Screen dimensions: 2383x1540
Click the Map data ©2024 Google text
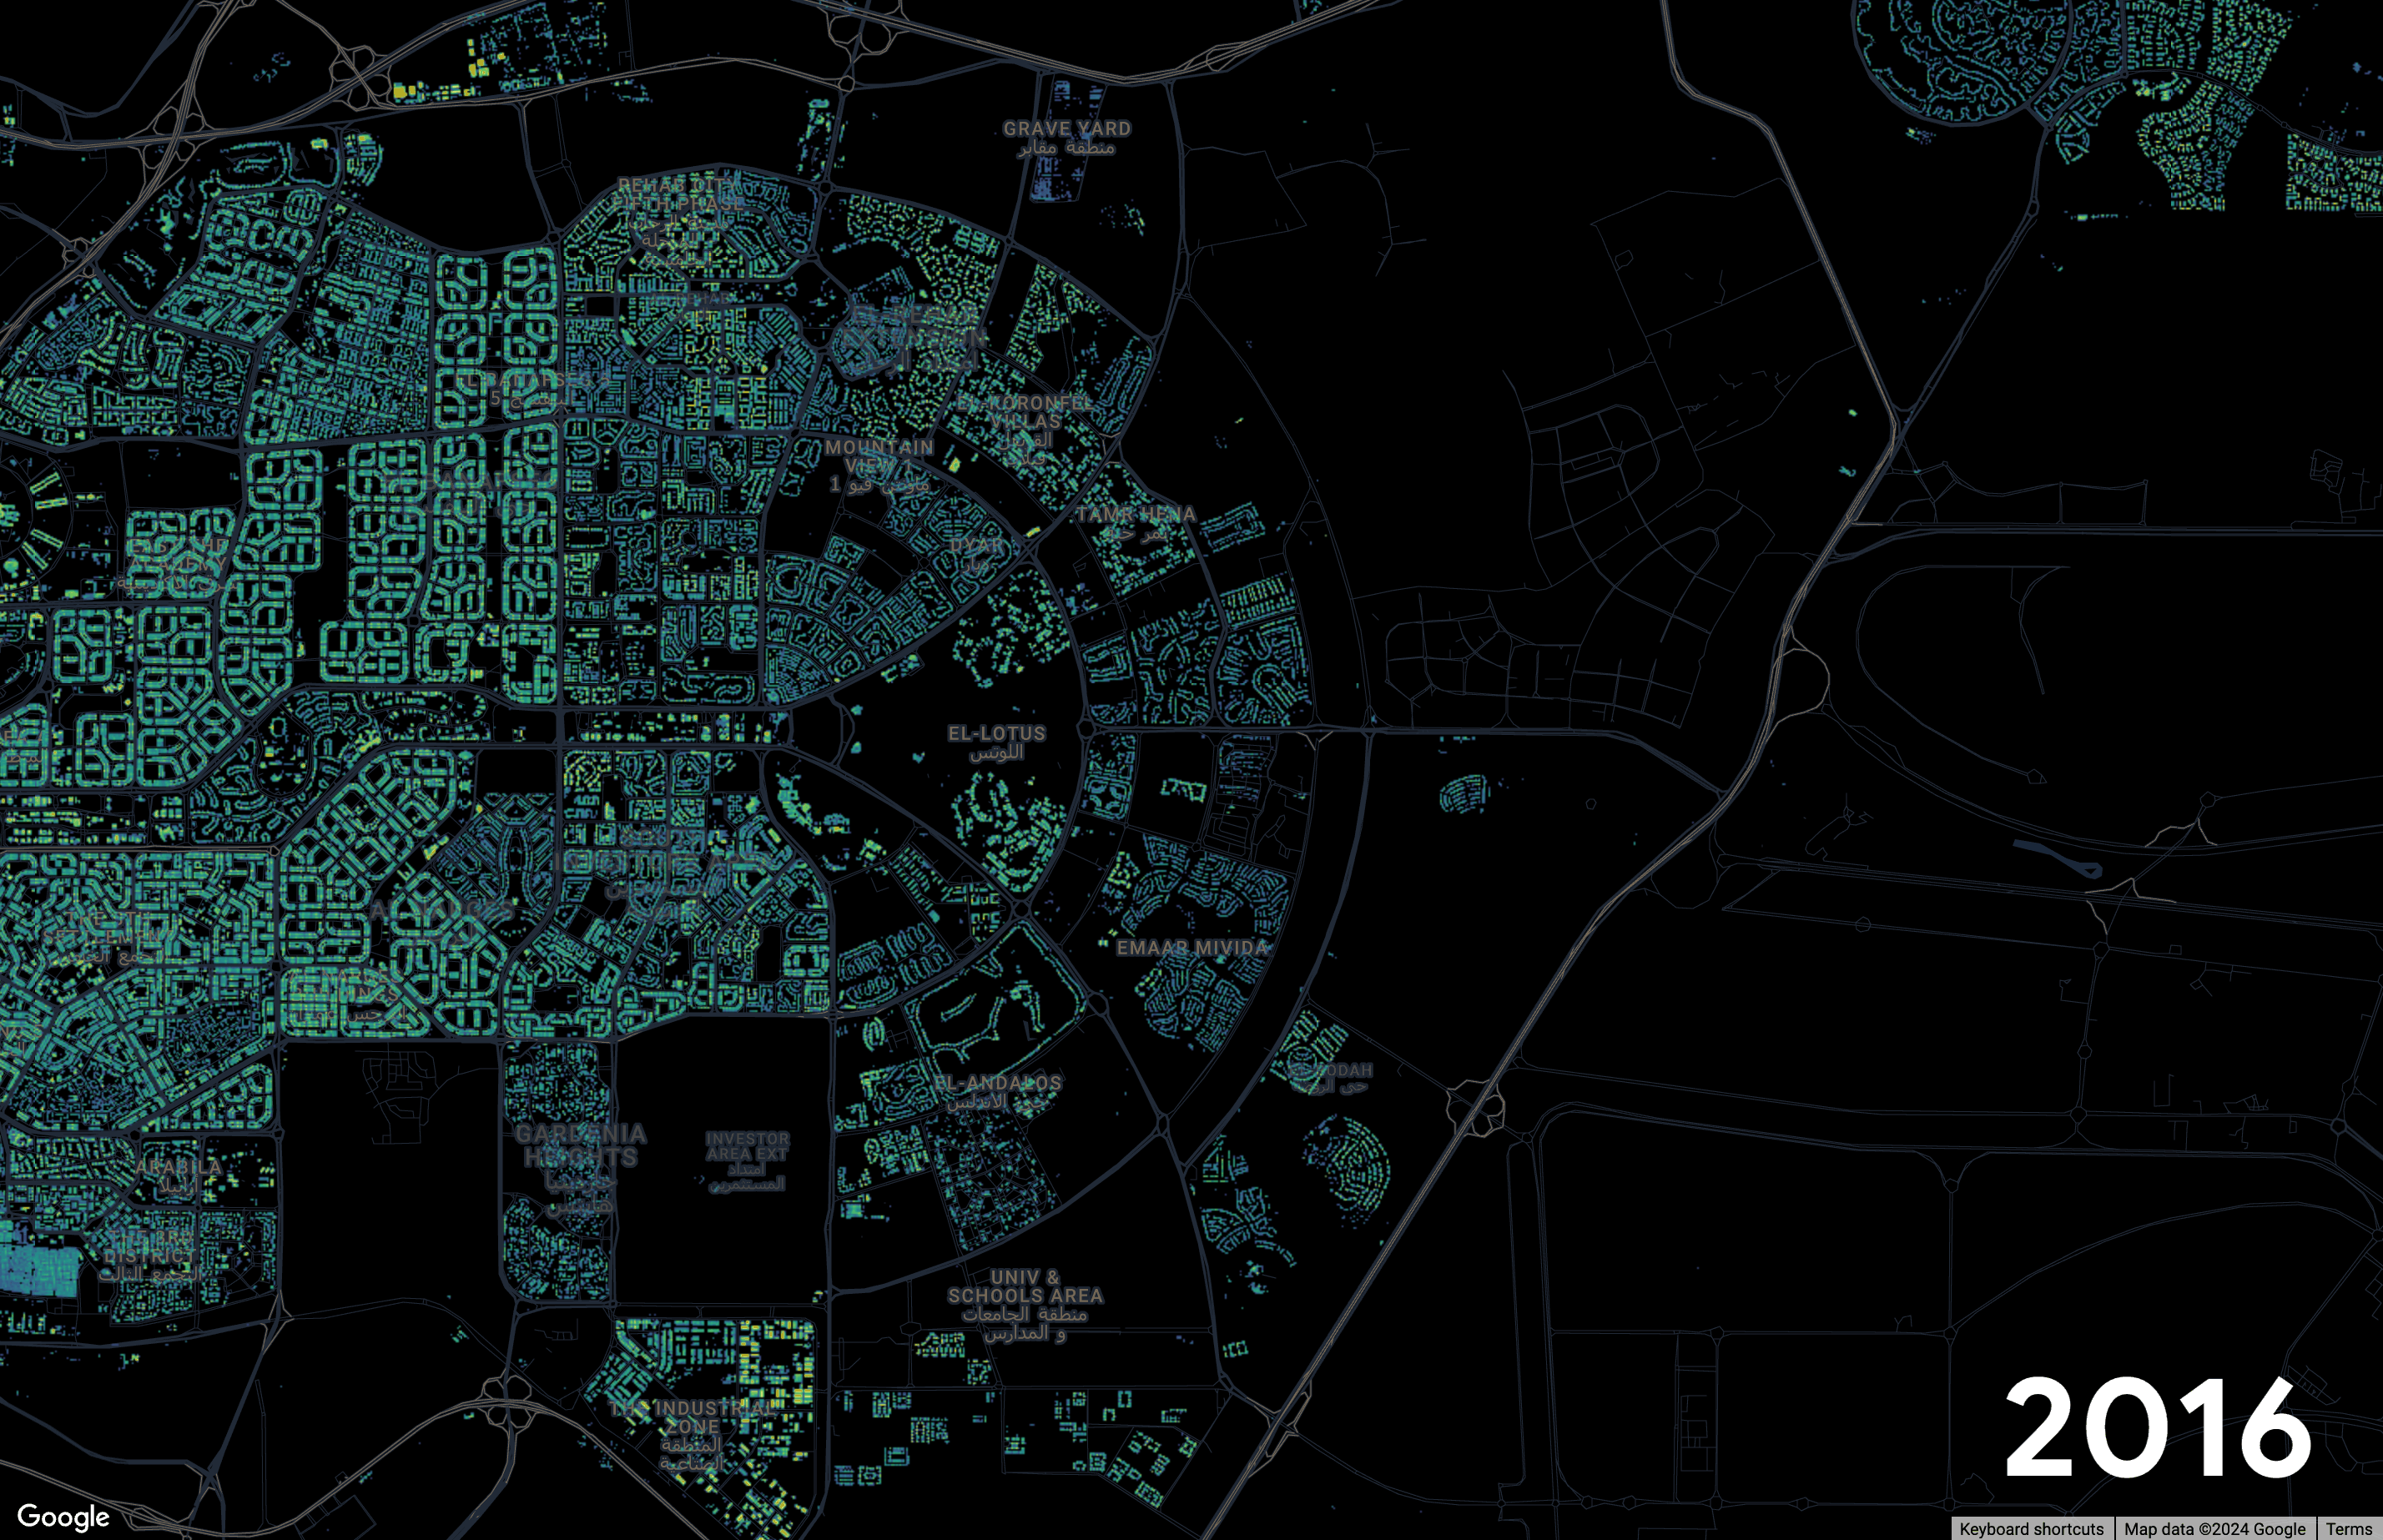[2214, 1529]
